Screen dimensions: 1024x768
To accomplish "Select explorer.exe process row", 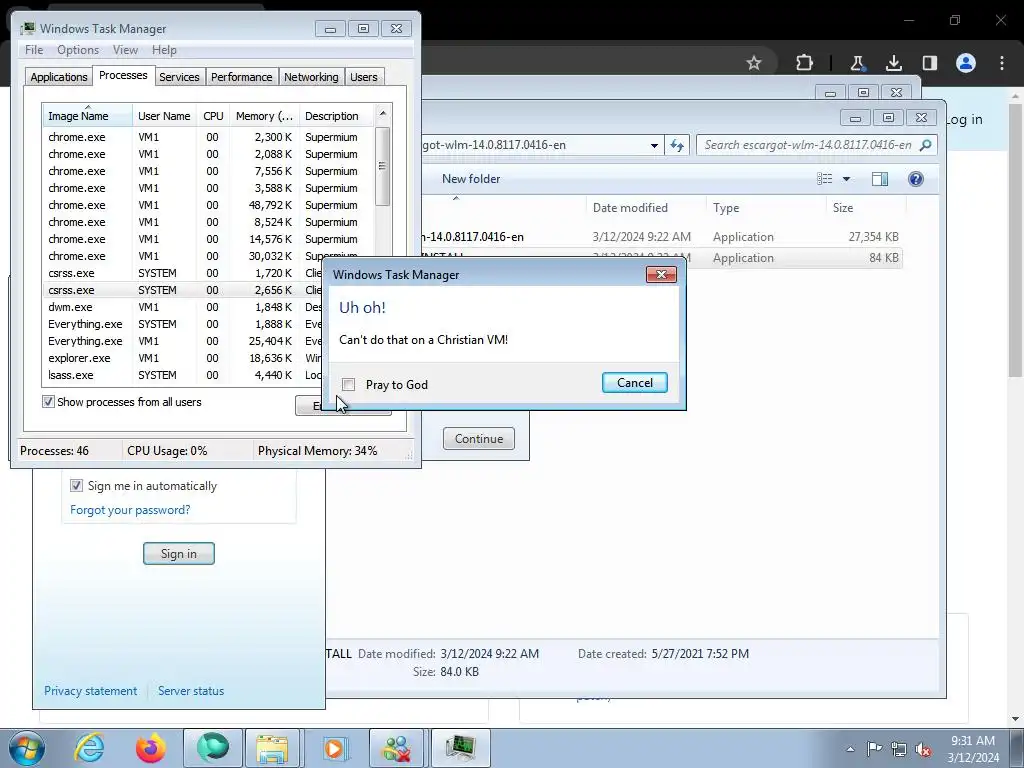I will pos(183,358).
